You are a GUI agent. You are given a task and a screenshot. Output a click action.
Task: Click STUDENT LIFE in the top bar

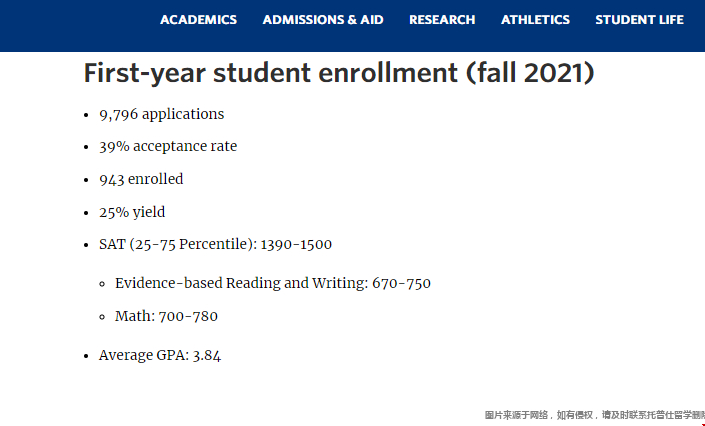[x=639, y=20]
